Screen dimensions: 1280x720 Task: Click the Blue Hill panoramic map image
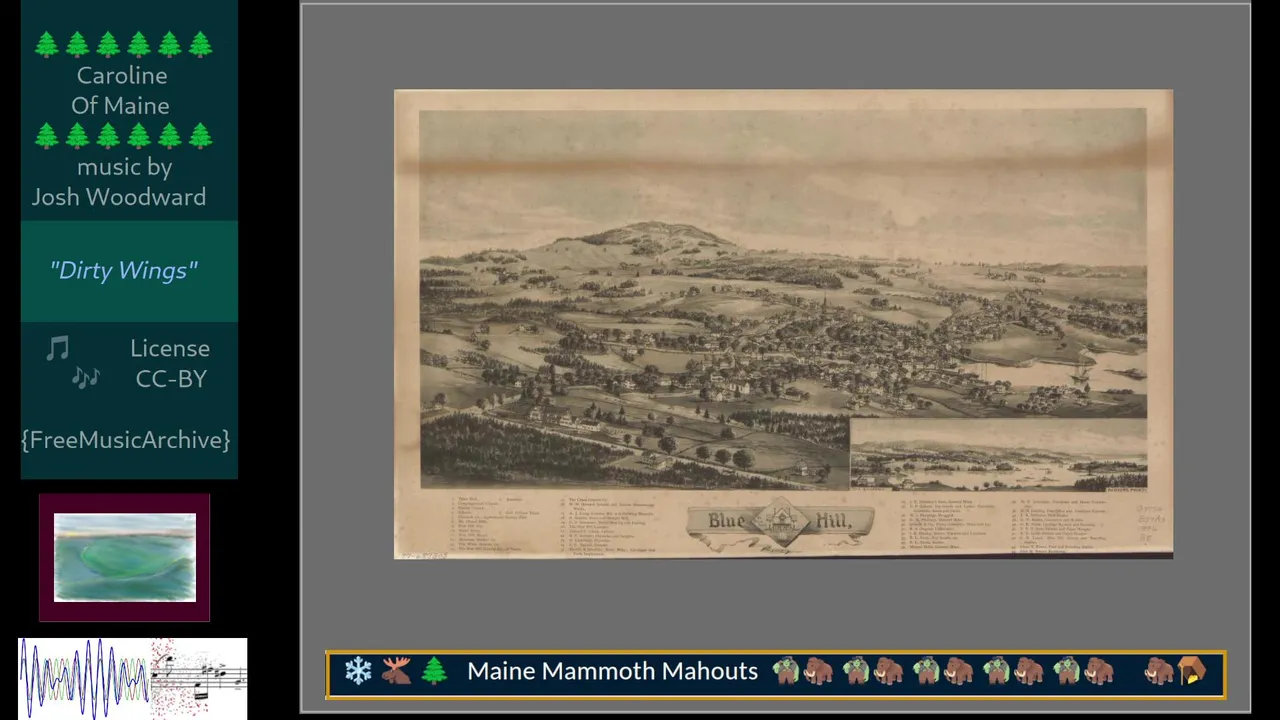[x=783, y=324]
